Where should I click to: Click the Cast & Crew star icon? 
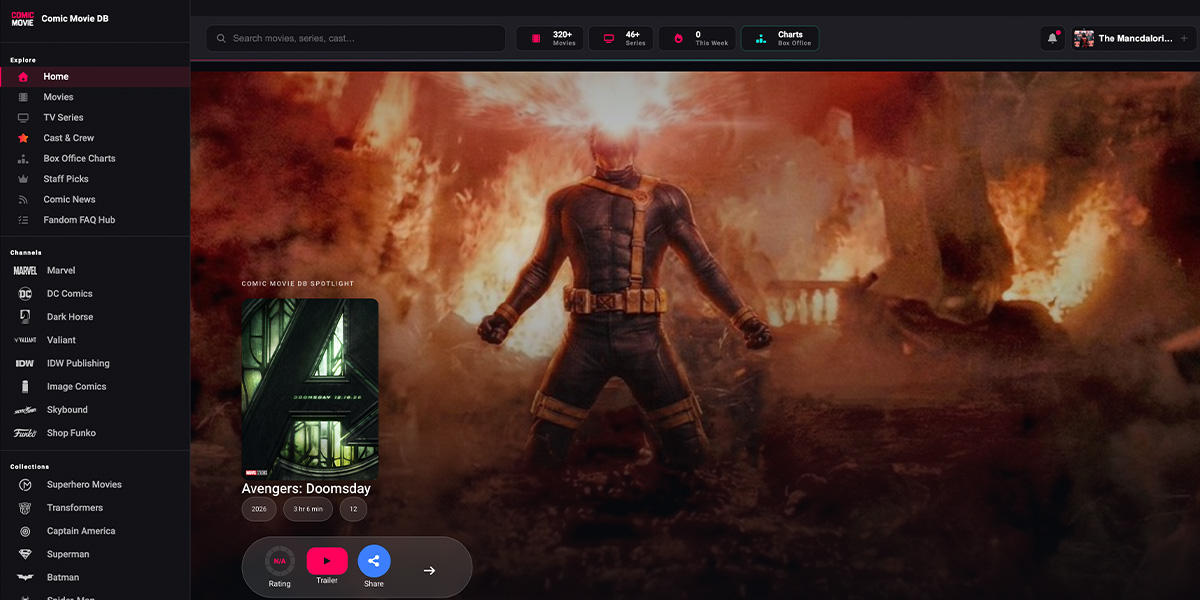[x=23, y=138]
